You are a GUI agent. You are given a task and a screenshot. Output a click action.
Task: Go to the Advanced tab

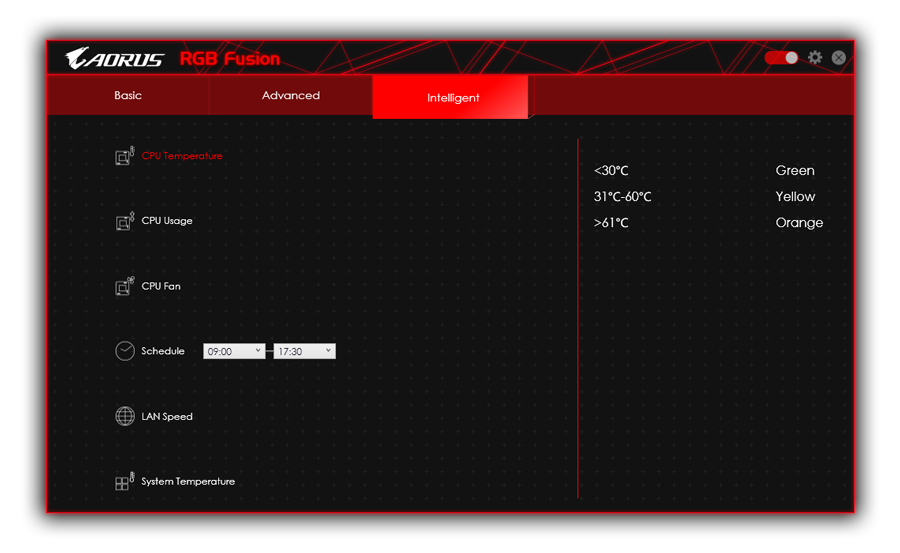click(291, 96)
